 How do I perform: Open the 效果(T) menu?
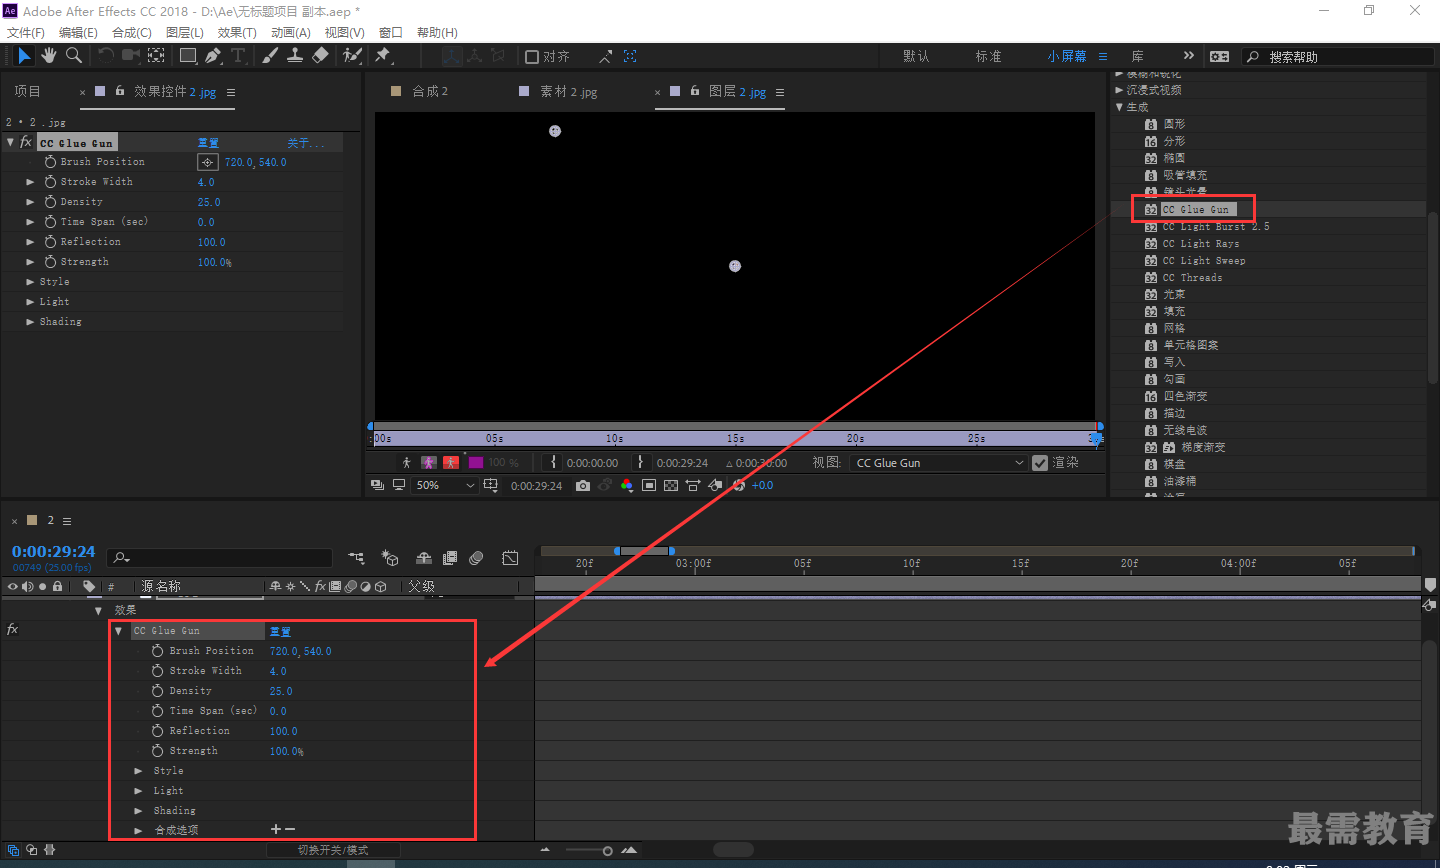point(237,32)
